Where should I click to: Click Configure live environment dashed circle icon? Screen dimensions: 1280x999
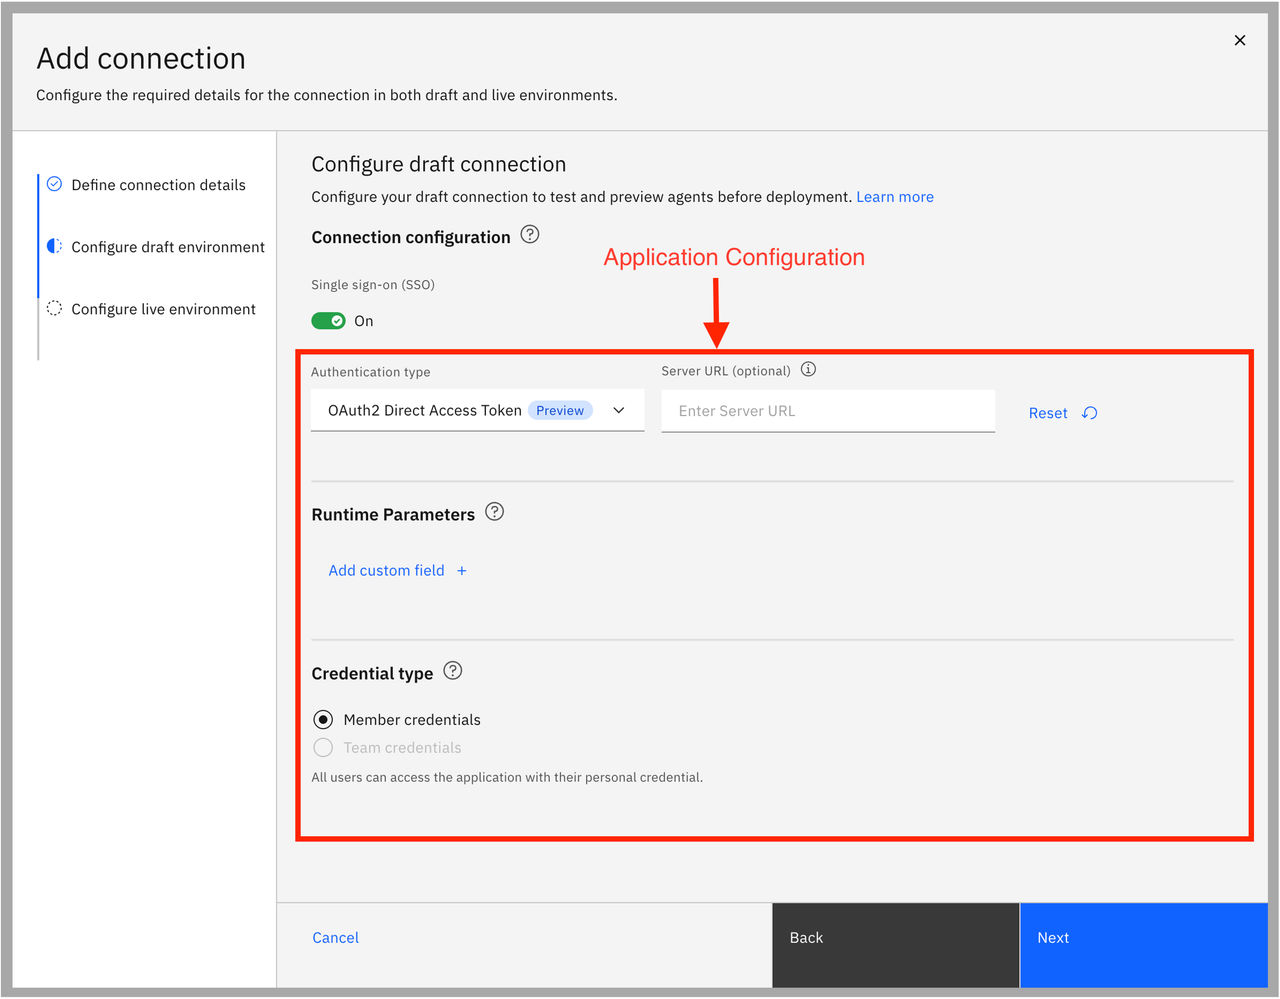[54, 308]
